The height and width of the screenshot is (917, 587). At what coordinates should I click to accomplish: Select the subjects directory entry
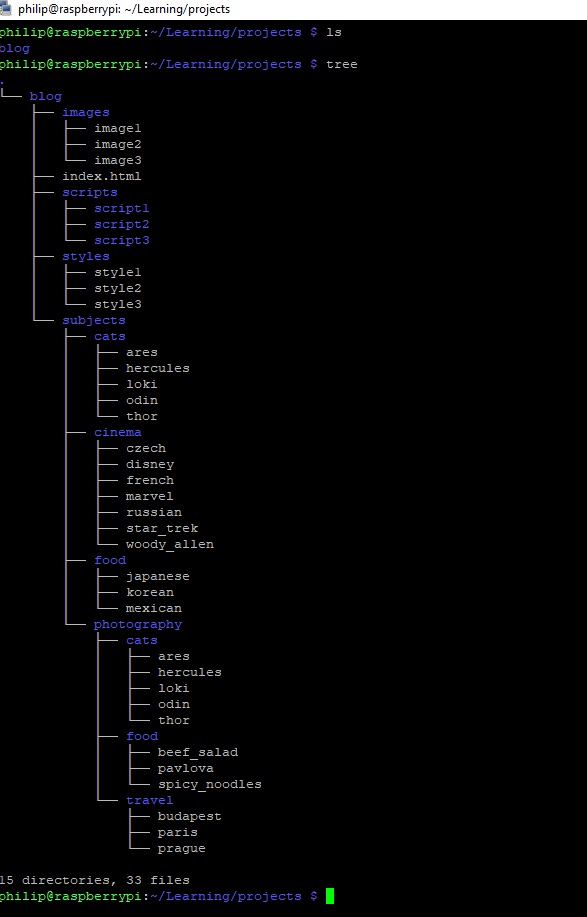(94, 320)
